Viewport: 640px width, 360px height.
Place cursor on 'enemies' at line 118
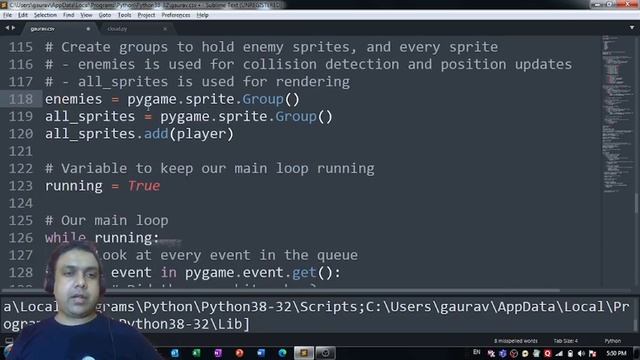click(73, 99)
